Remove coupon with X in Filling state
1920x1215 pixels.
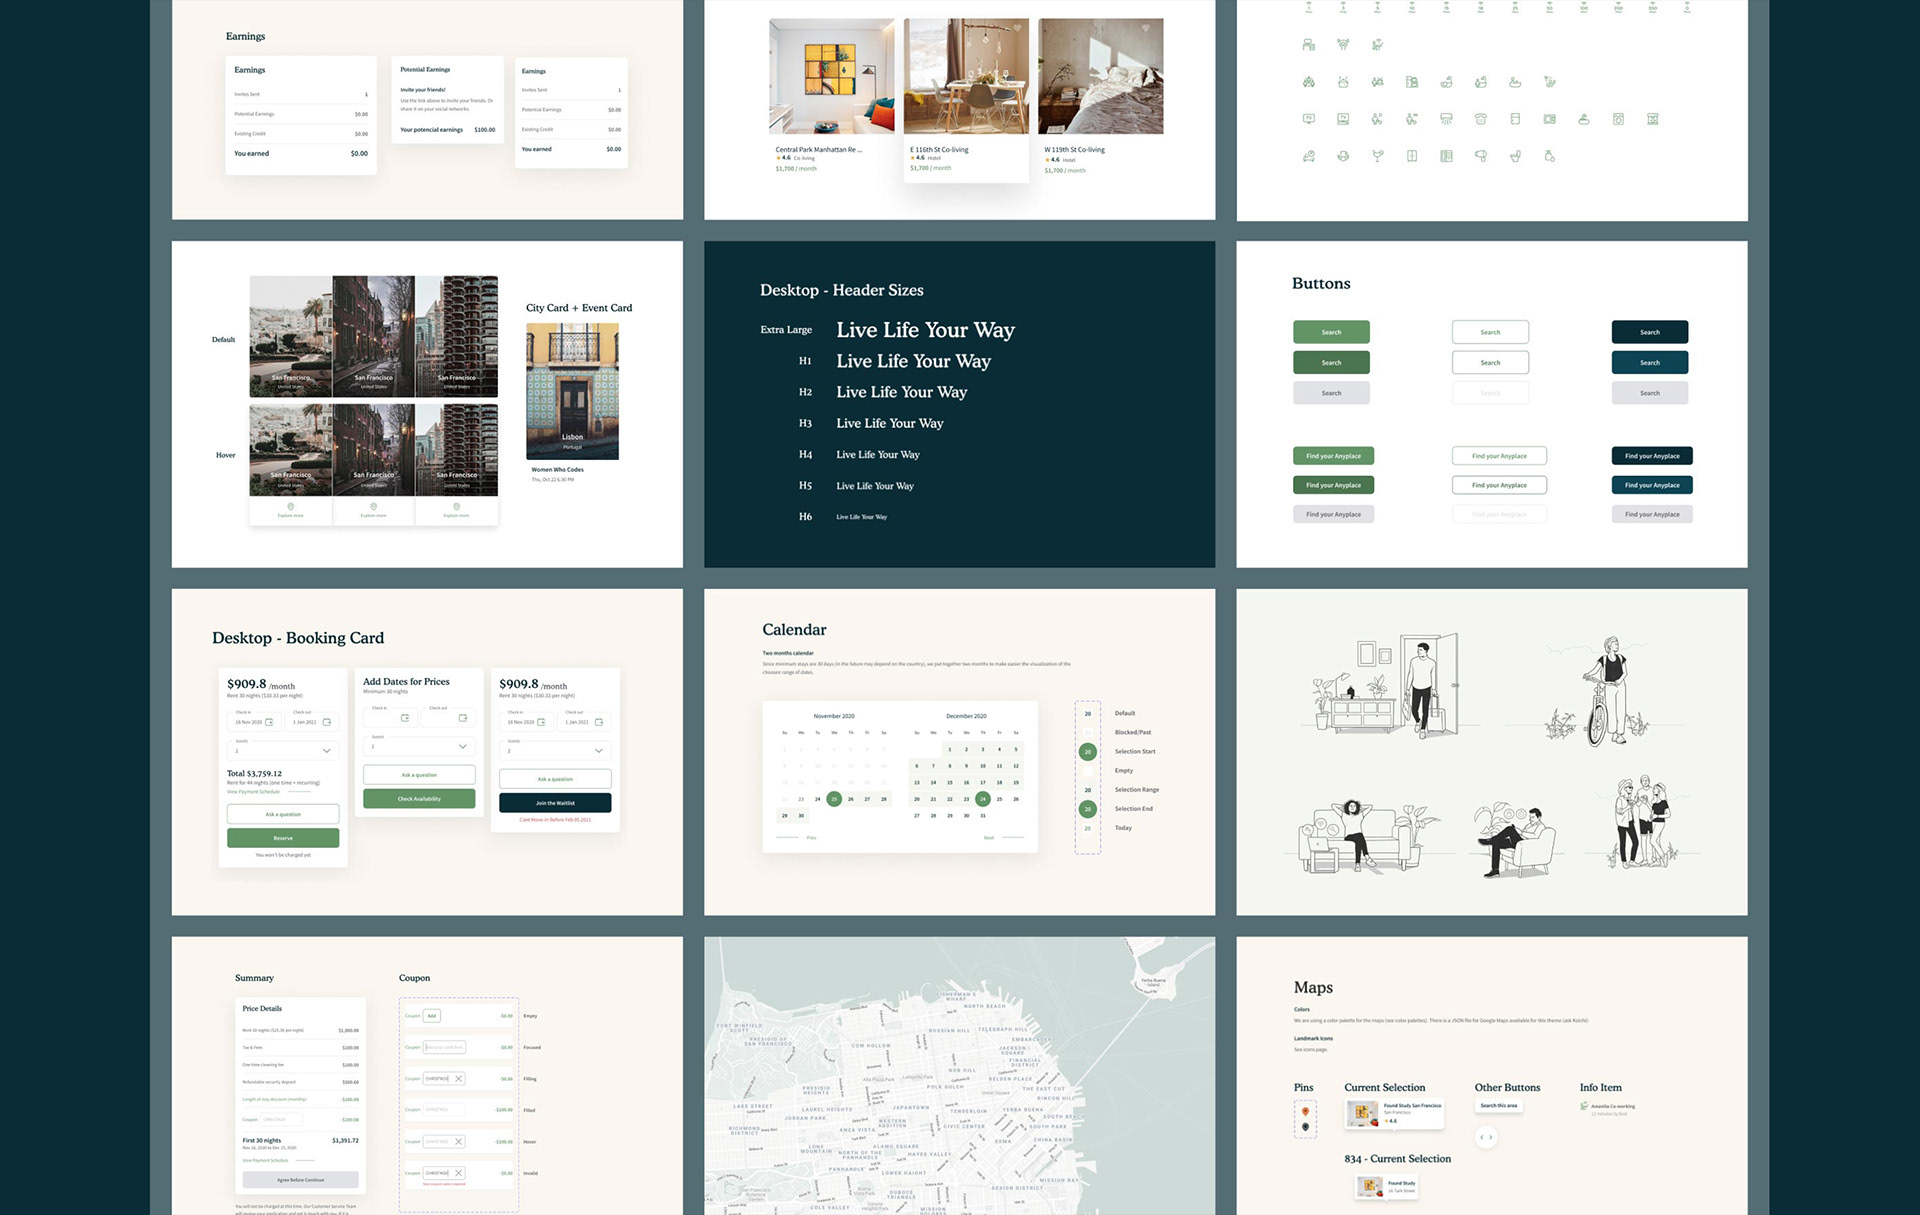[459, 1078]
